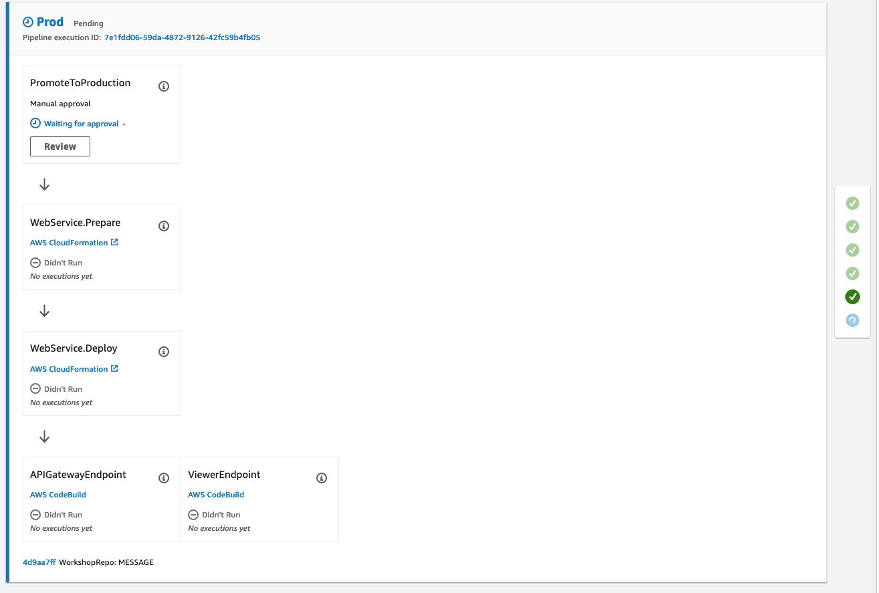Click the Didn't Run icon under APIGatewayEndpoint
This screenshot has width=879, height=593.
36,514
